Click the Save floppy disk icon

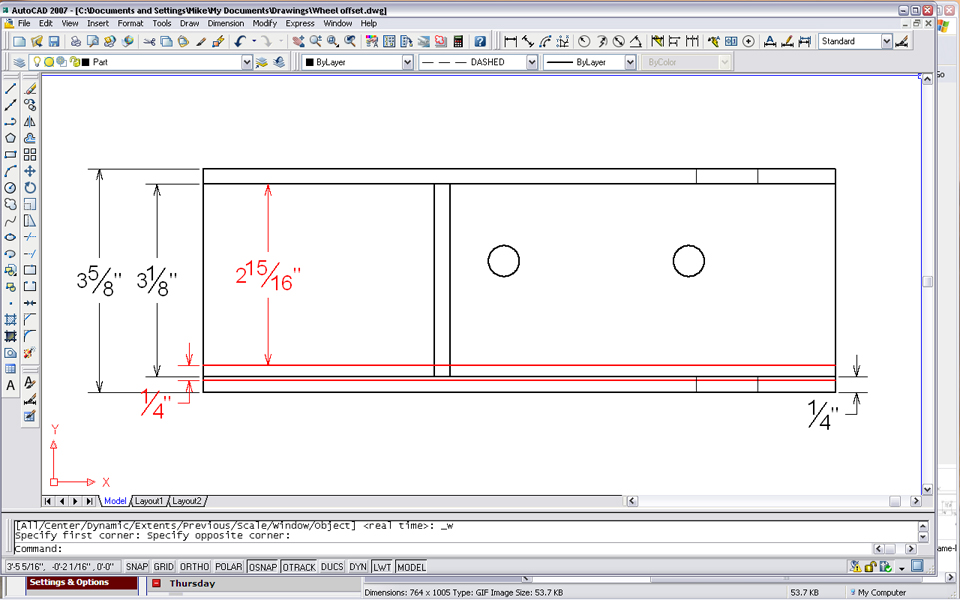[x=54, y=41]
